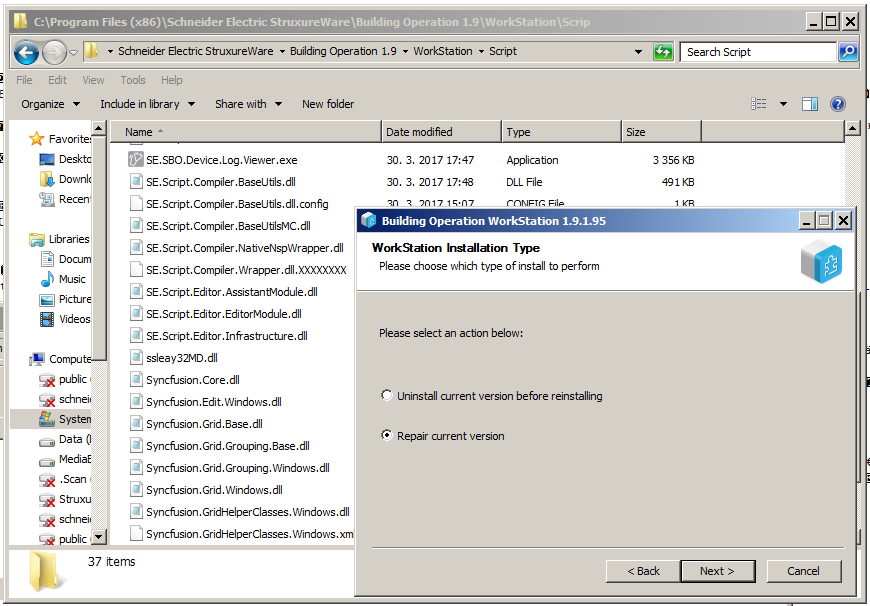
Task: Open the view options dropdown arrow
Action: 783,104
